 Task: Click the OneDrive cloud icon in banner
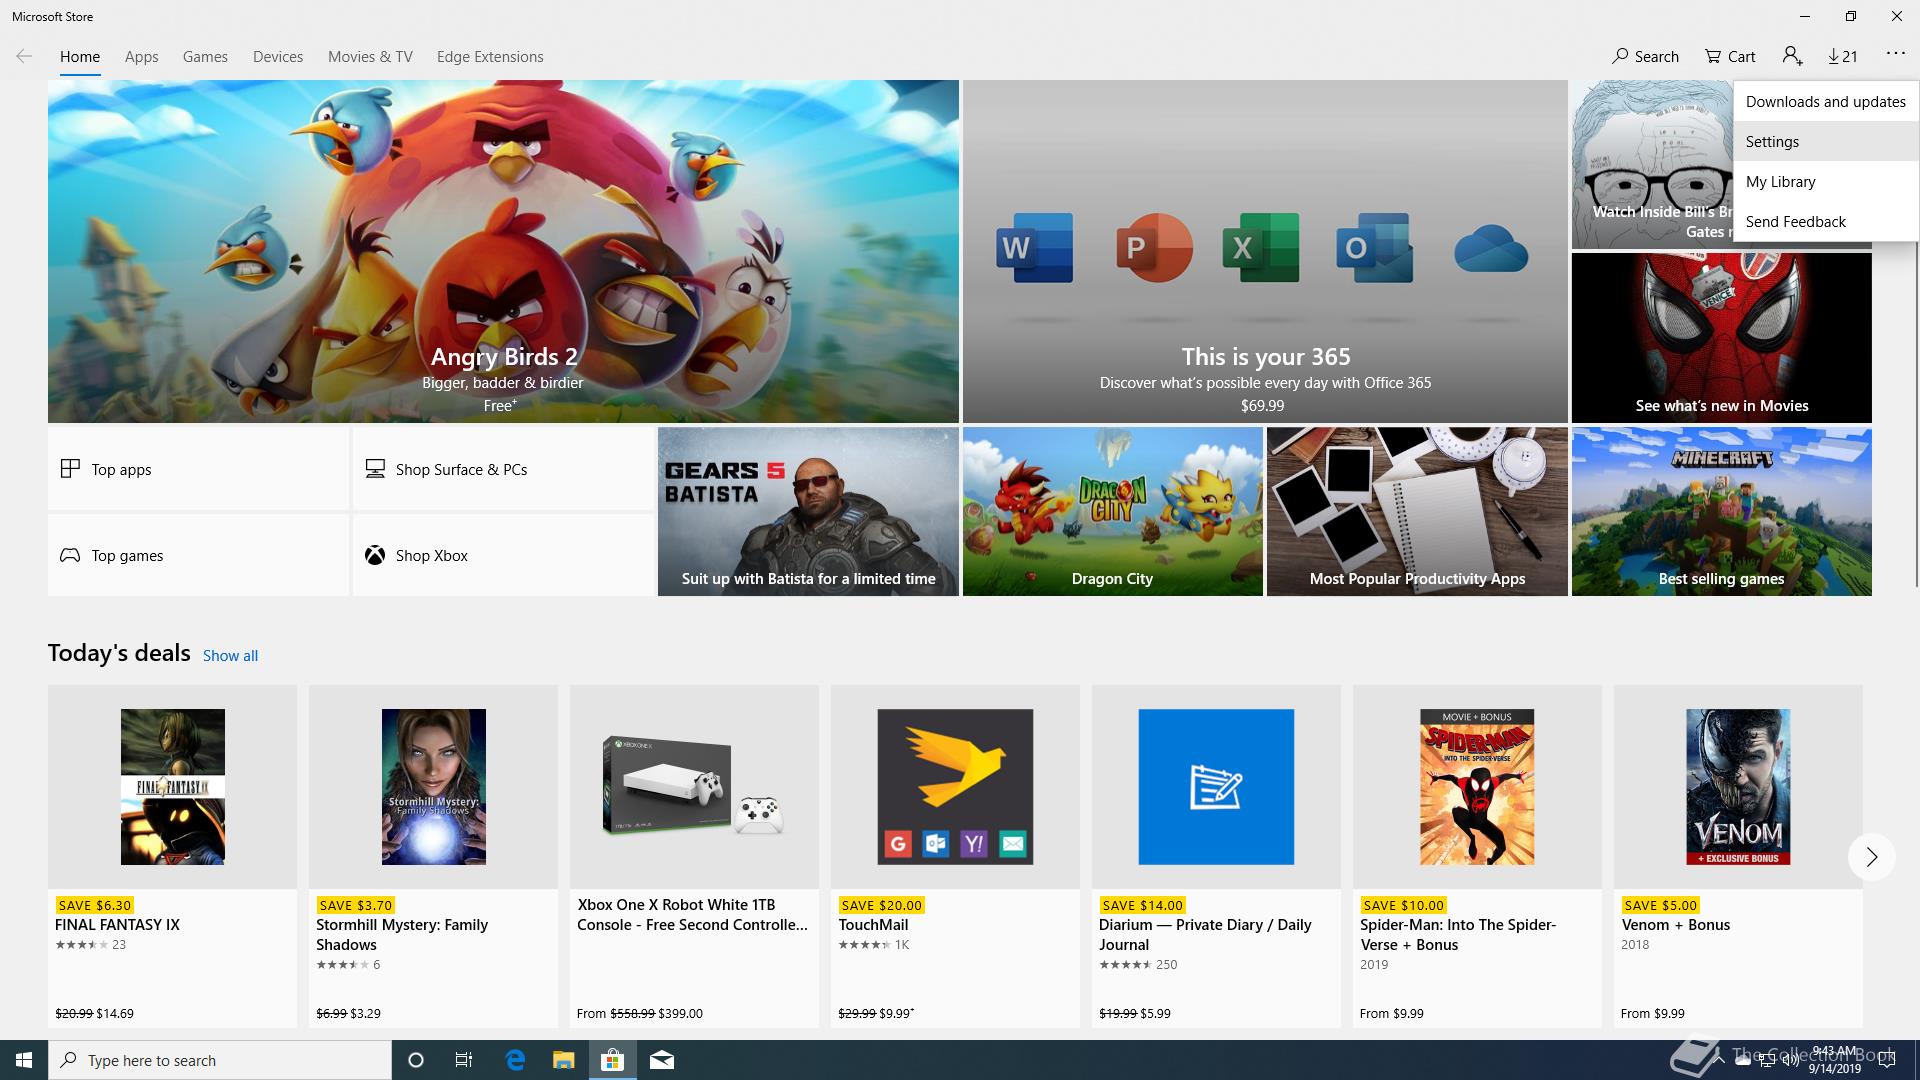tap(1490, 248)
